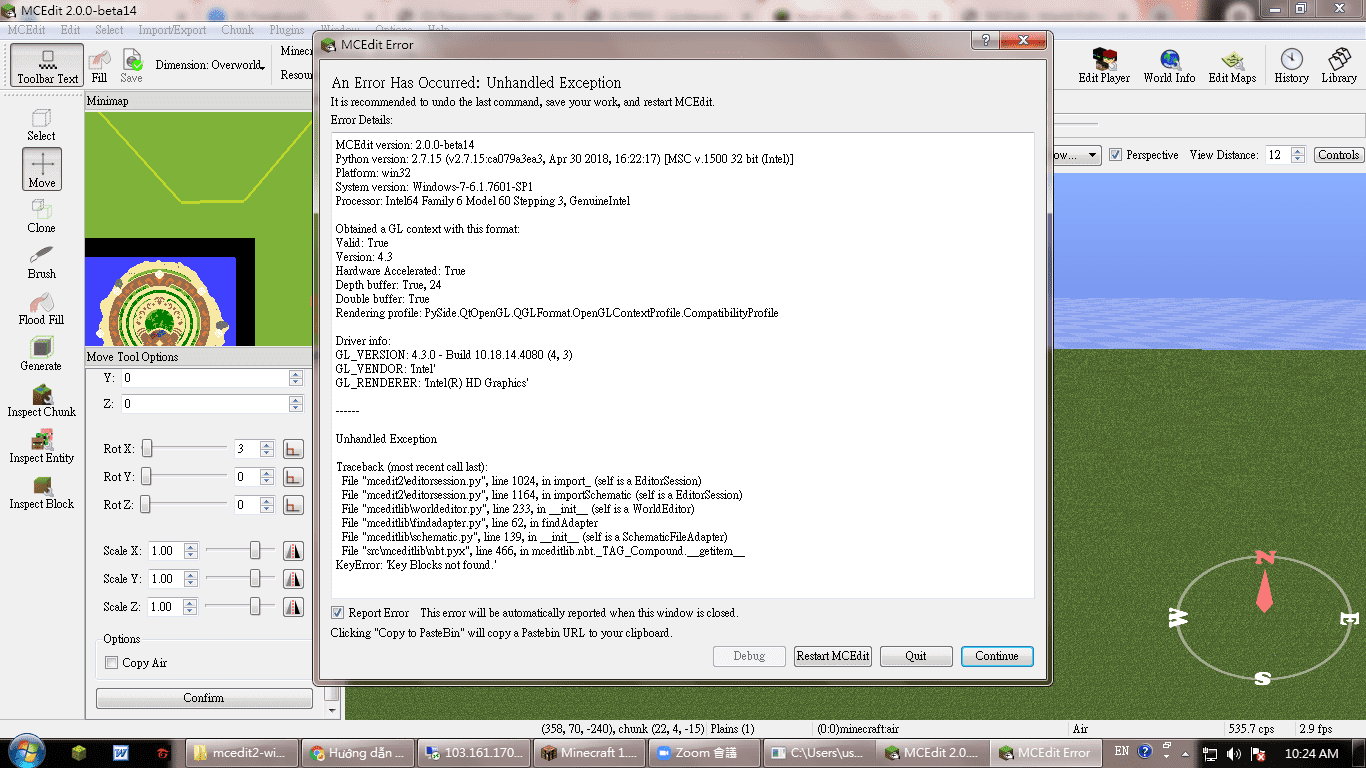The height and width of the screenshot is (768, 1366).
Task: Uncheck the Report Error checkbox
Action: click(338, 613)
